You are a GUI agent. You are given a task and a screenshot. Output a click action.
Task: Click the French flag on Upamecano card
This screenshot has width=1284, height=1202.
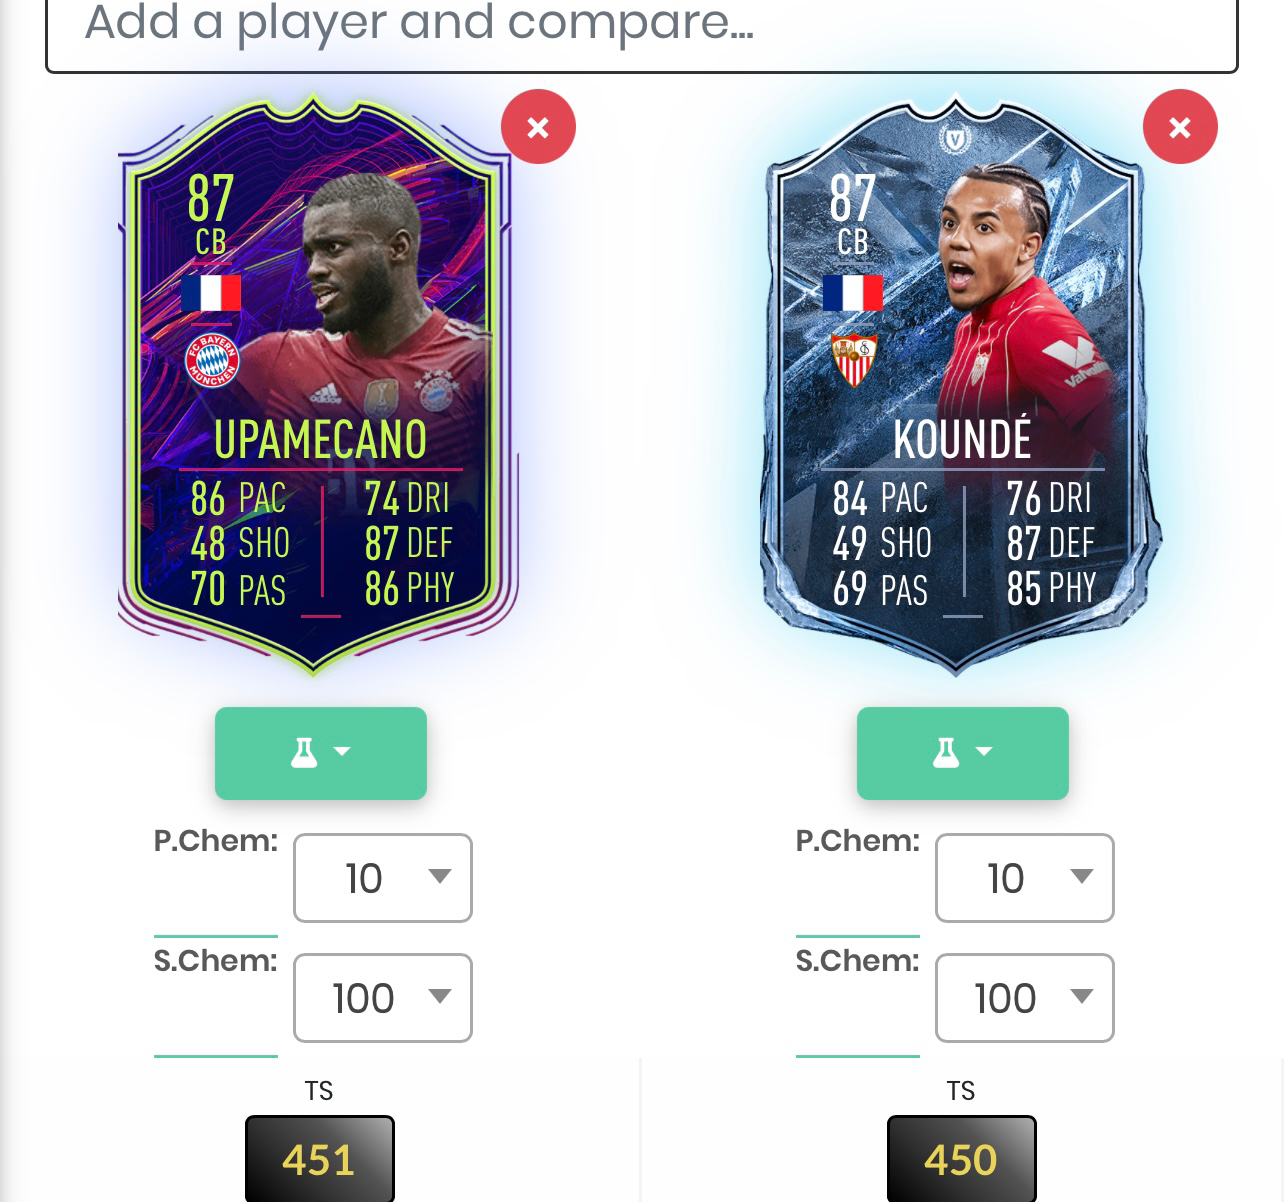point(211,293)
